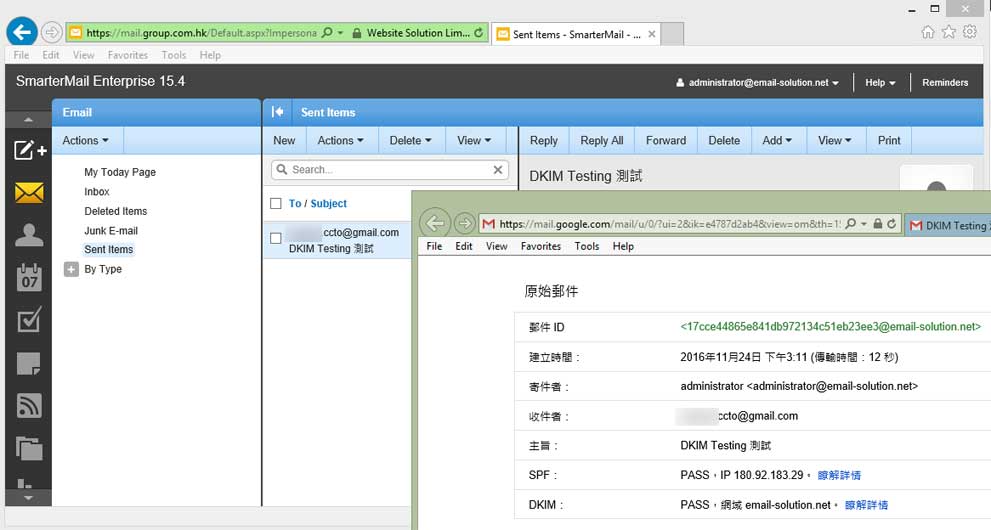991x530 pixels.
Task: Open the Inbox folder
Action: (x=97, y=191)
